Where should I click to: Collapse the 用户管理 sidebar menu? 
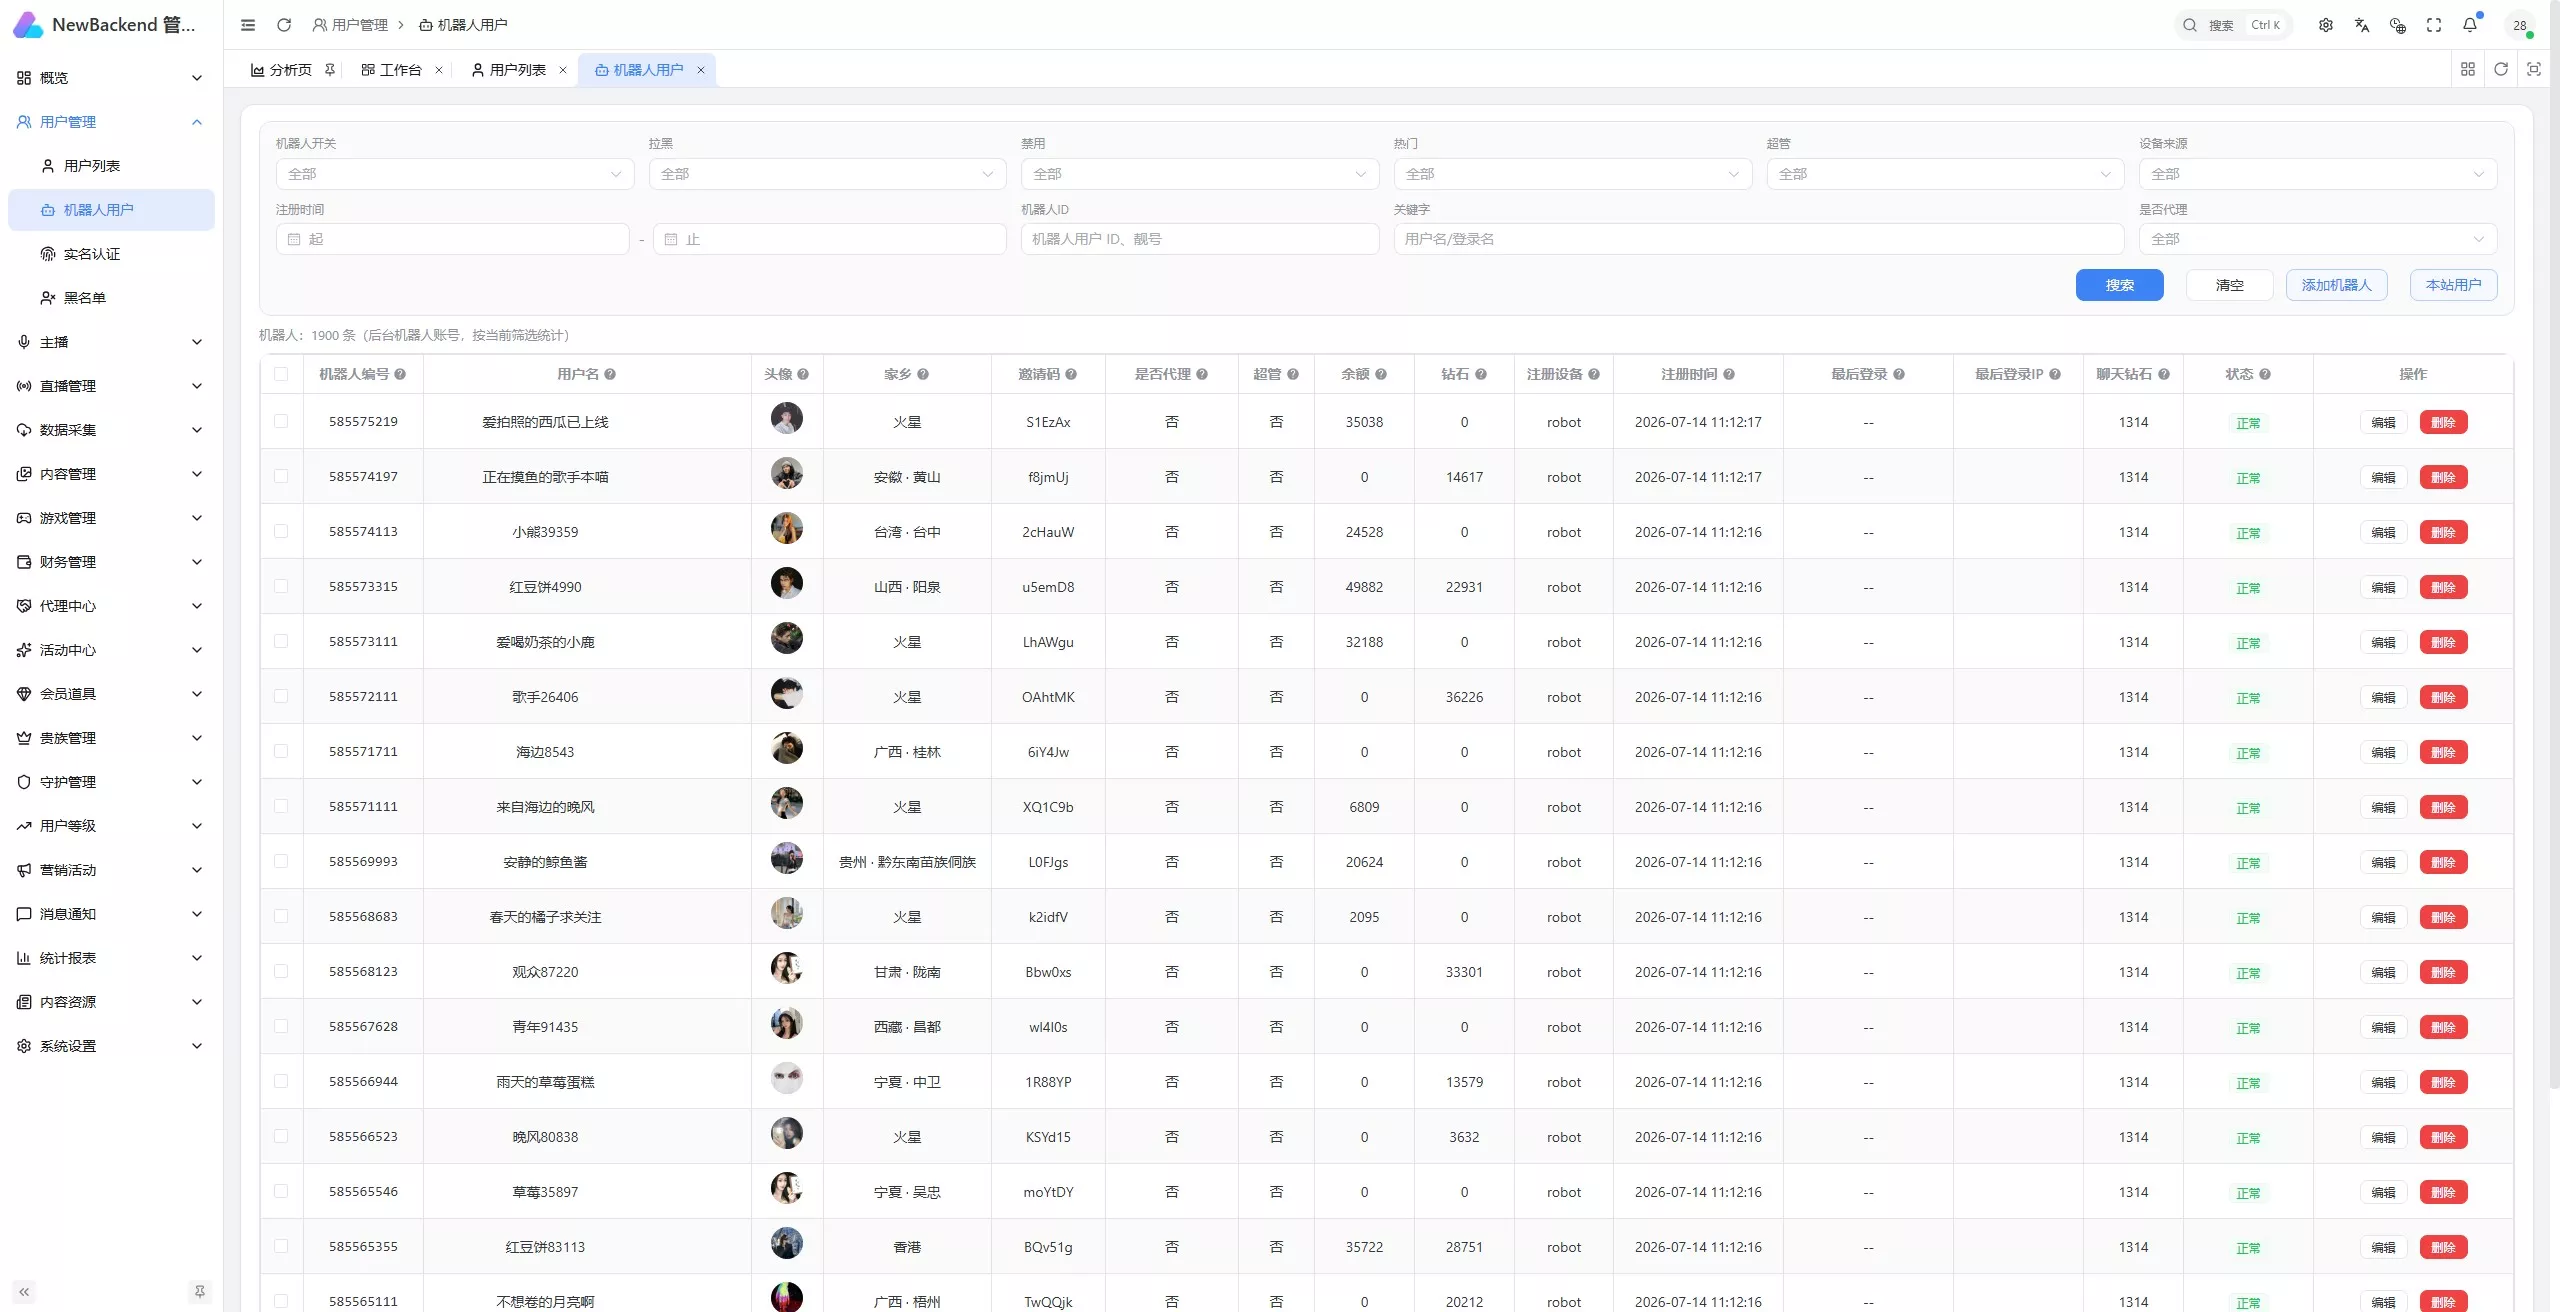pyautogui.click(x=111, y=122)
